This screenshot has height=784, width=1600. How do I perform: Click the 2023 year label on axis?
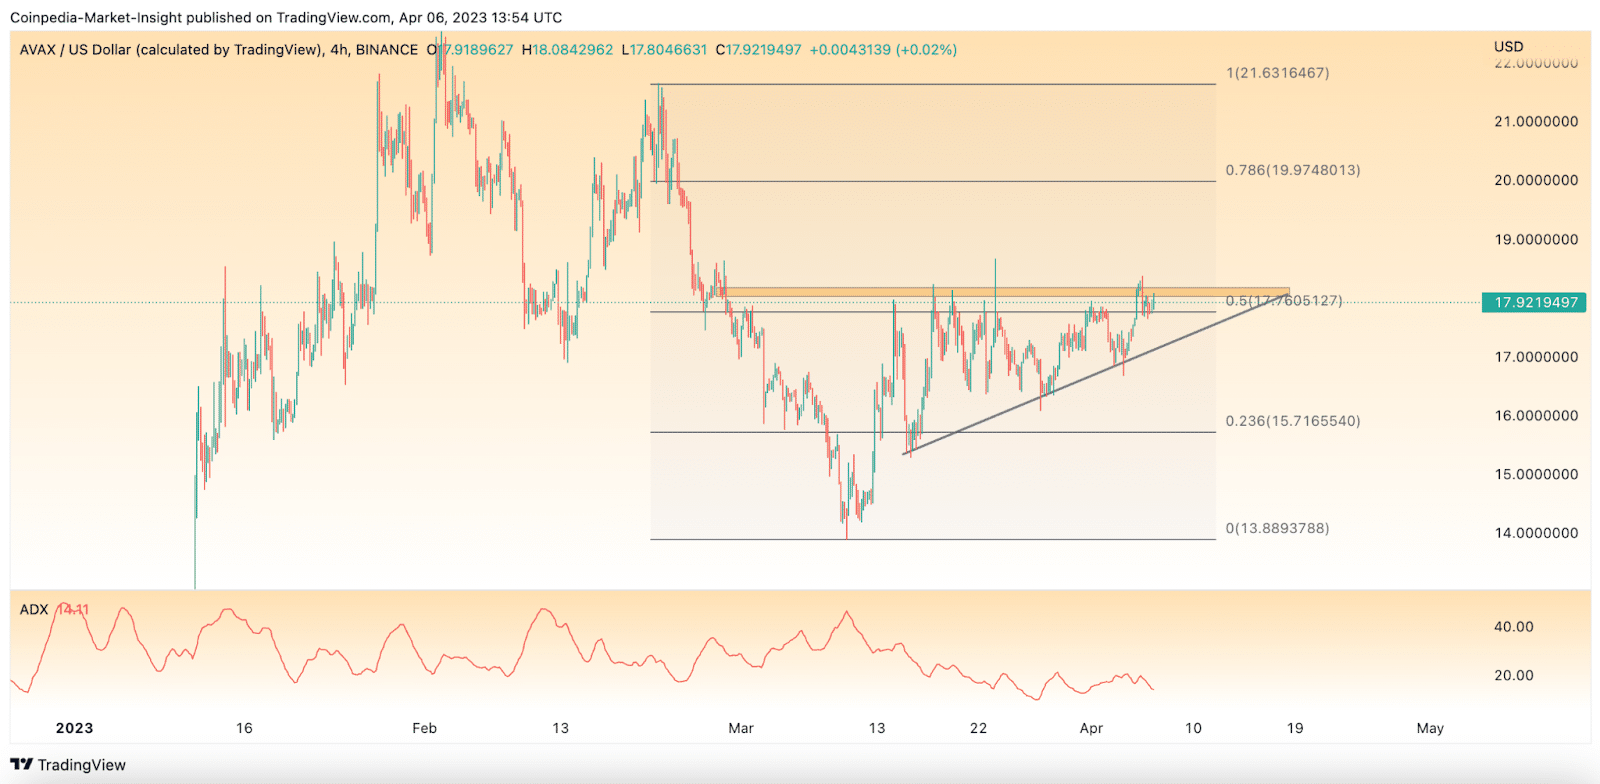click(x=74, y=728)
